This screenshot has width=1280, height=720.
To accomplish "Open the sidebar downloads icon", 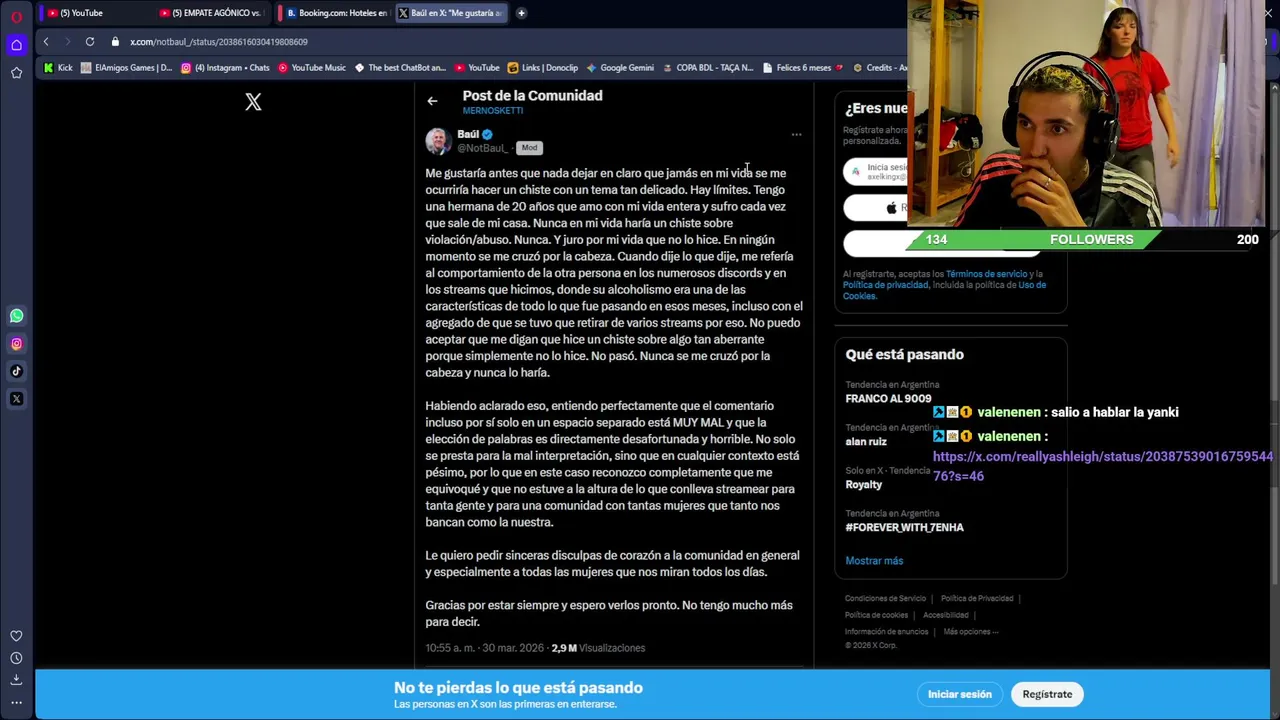I will click(x=16, y=680).
